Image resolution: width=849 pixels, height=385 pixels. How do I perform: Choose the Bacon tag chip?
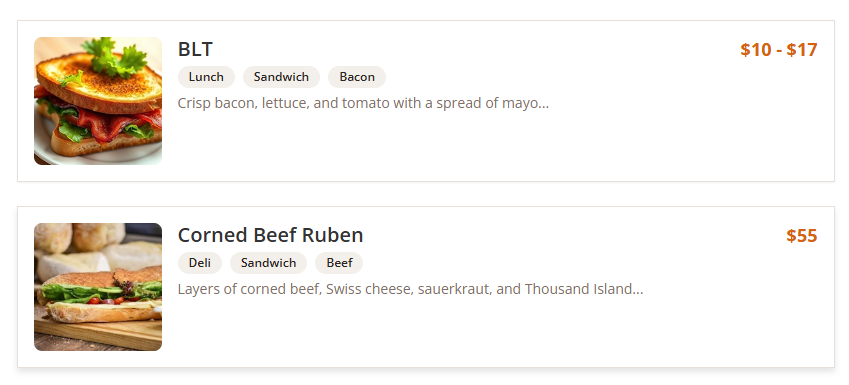[x=357, y=77]
